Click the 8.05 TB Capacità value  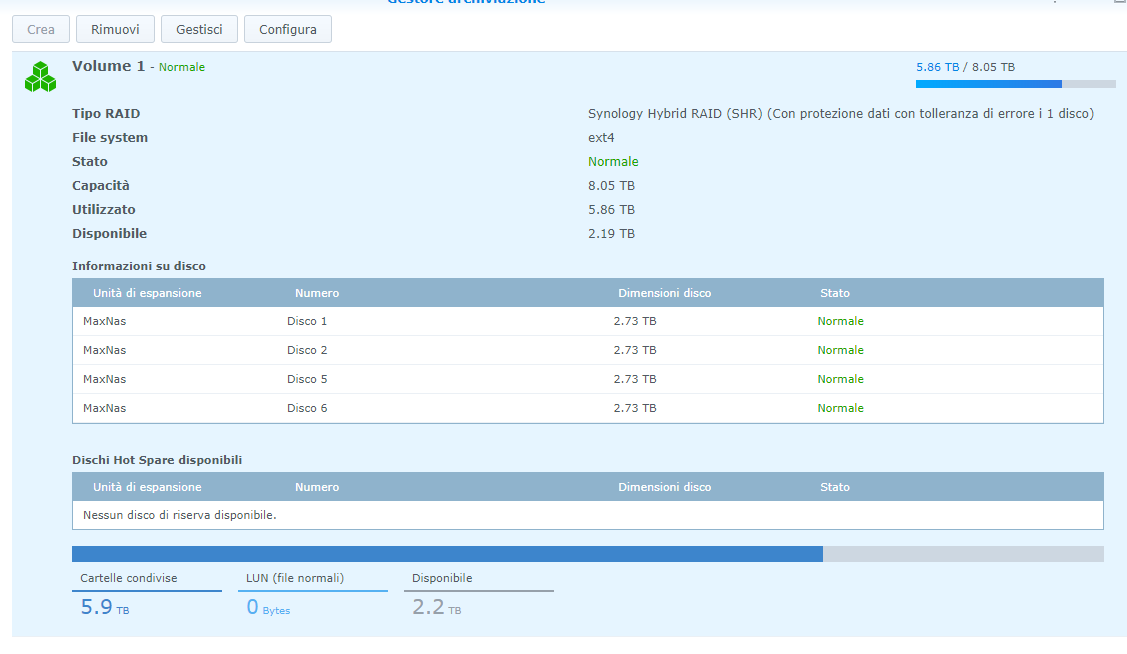click(x=611, y=185)
